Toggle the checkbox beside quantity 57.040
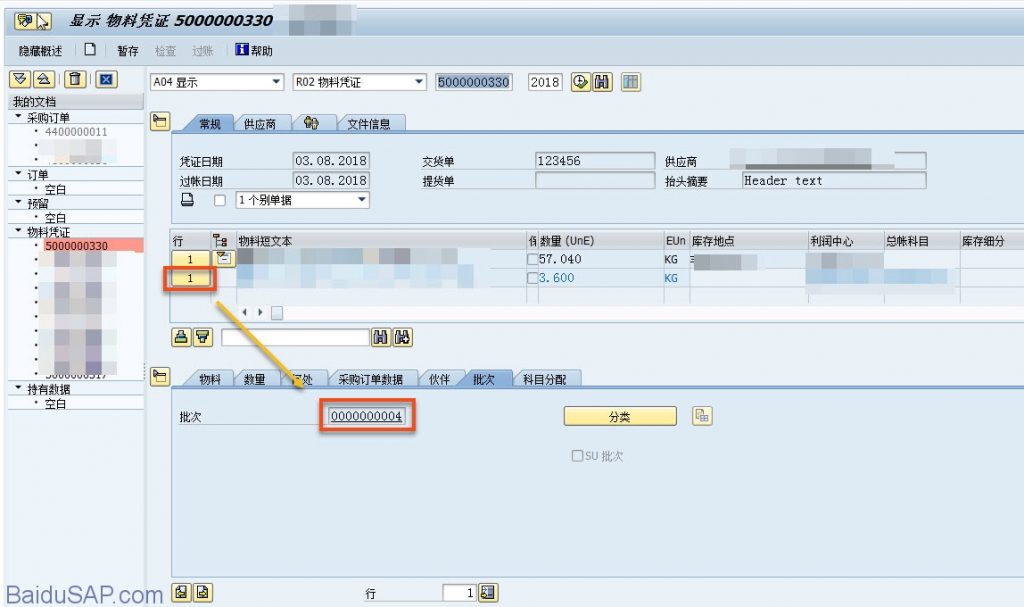The height and width of the screenshot is (607, 1024). point(532,260)
